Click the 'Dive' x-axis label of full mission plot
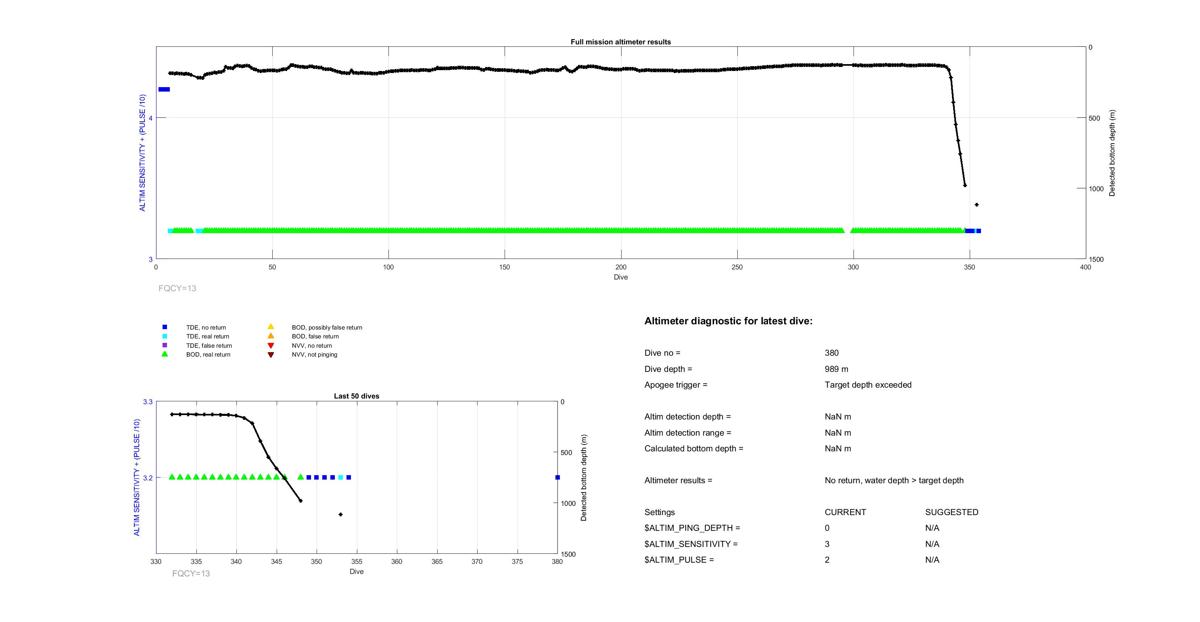Screen dimensions: 1200x622 click(621, 277)
